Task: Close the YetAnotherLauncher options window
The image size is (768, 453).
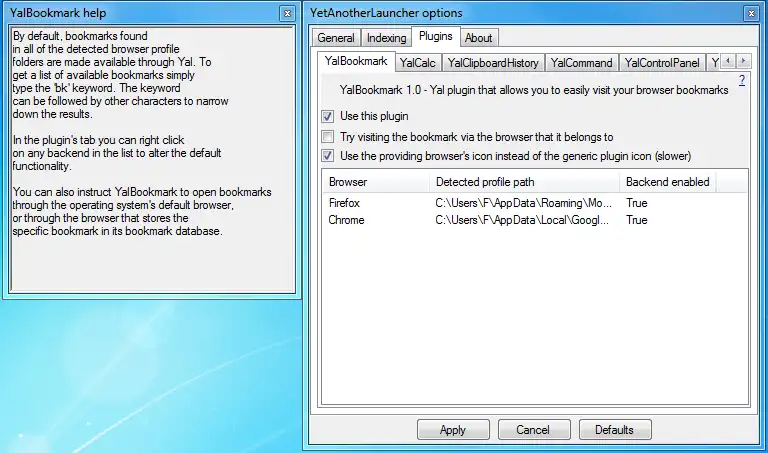Action: (751, 14)
